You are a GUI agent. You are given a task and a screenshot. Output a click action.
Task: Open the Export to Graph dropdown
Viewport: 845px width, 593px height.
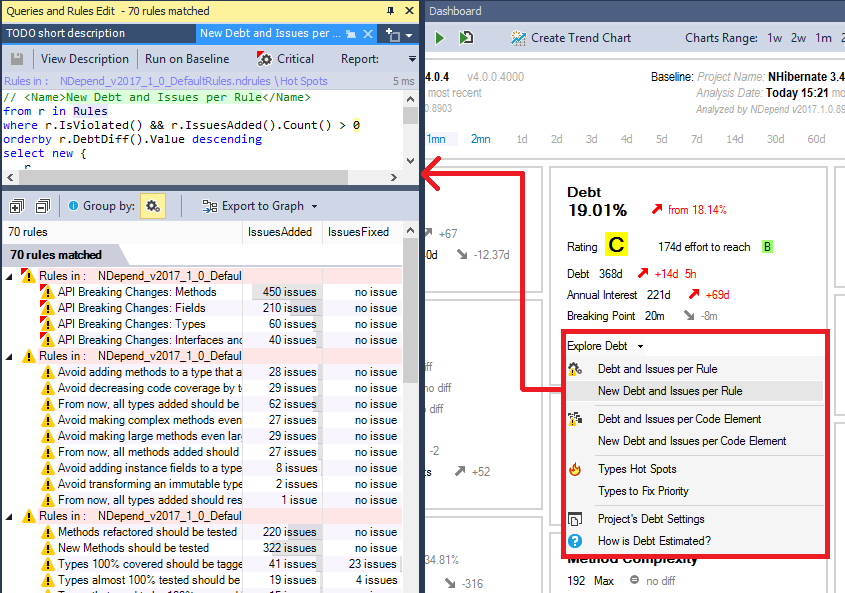click(x=260, y=206)
